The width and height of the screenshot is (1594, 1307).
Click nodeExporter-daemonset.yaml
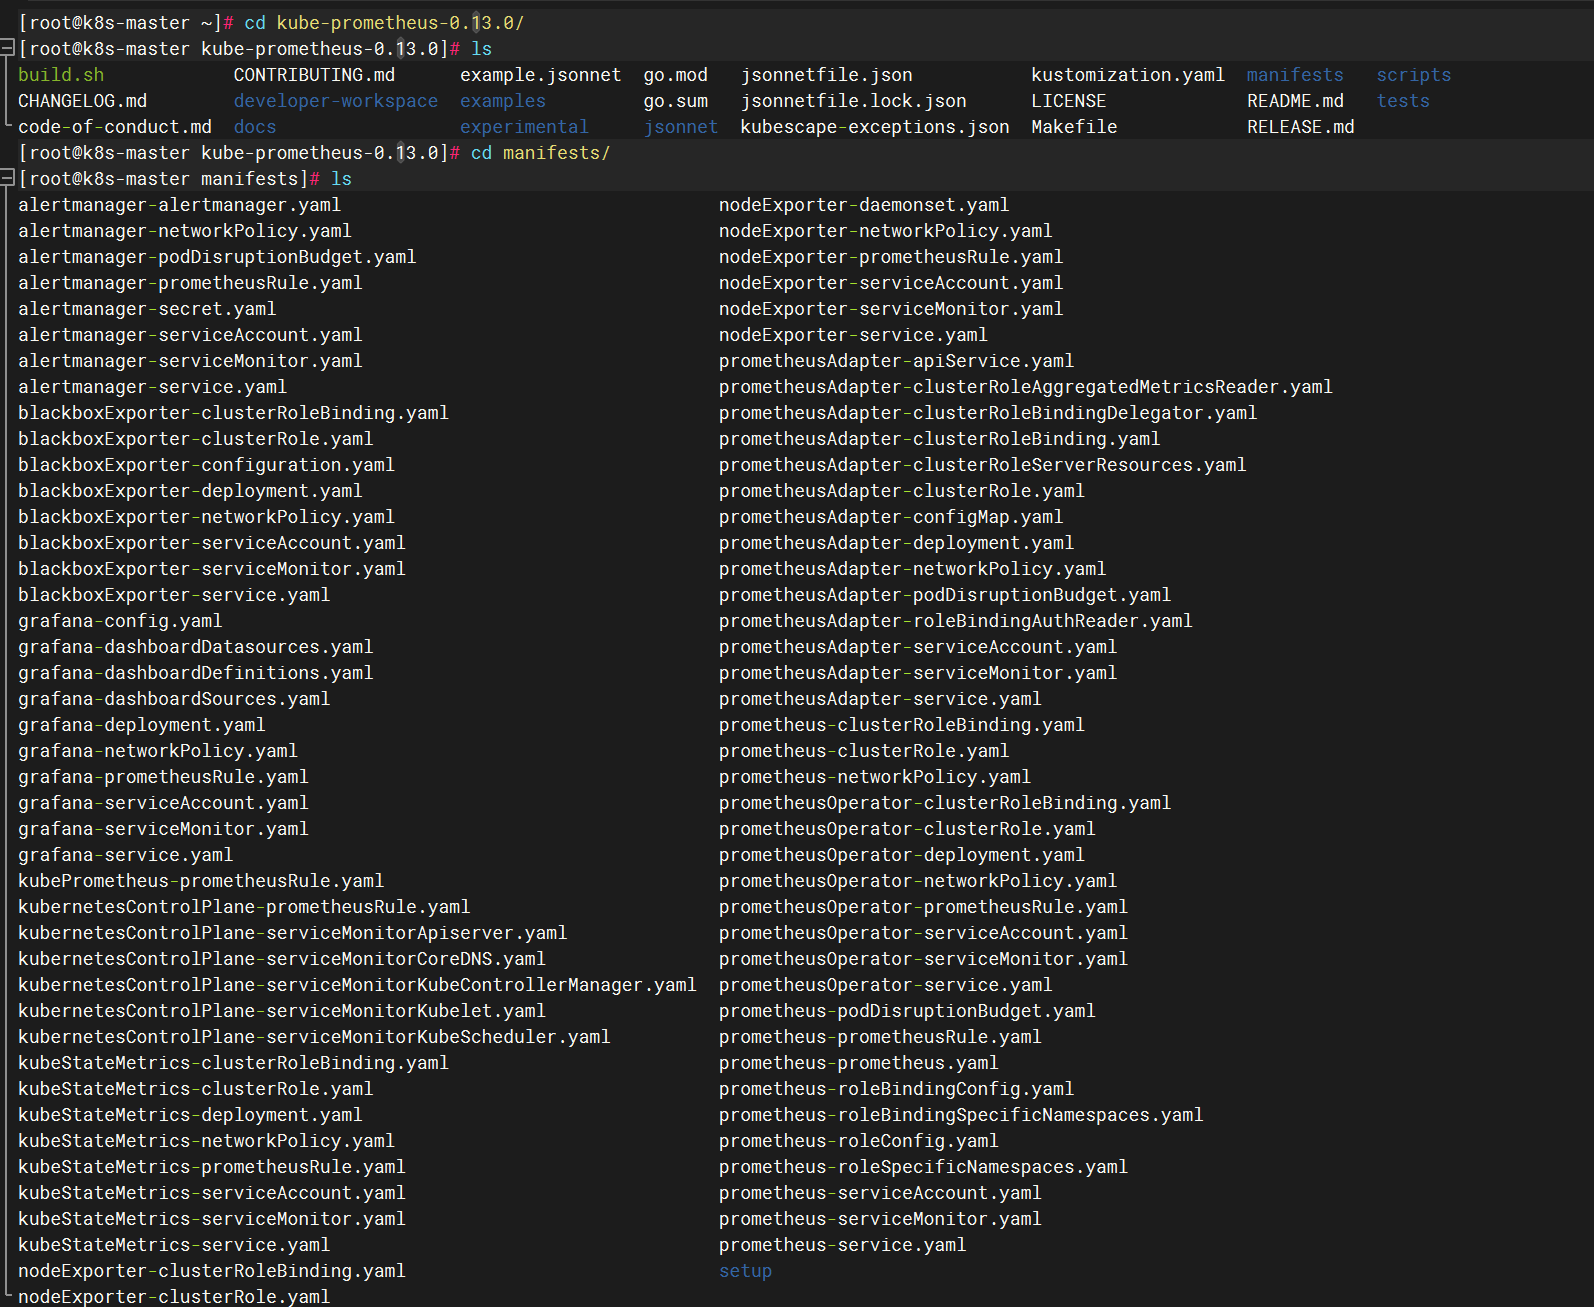click(864, 205)
